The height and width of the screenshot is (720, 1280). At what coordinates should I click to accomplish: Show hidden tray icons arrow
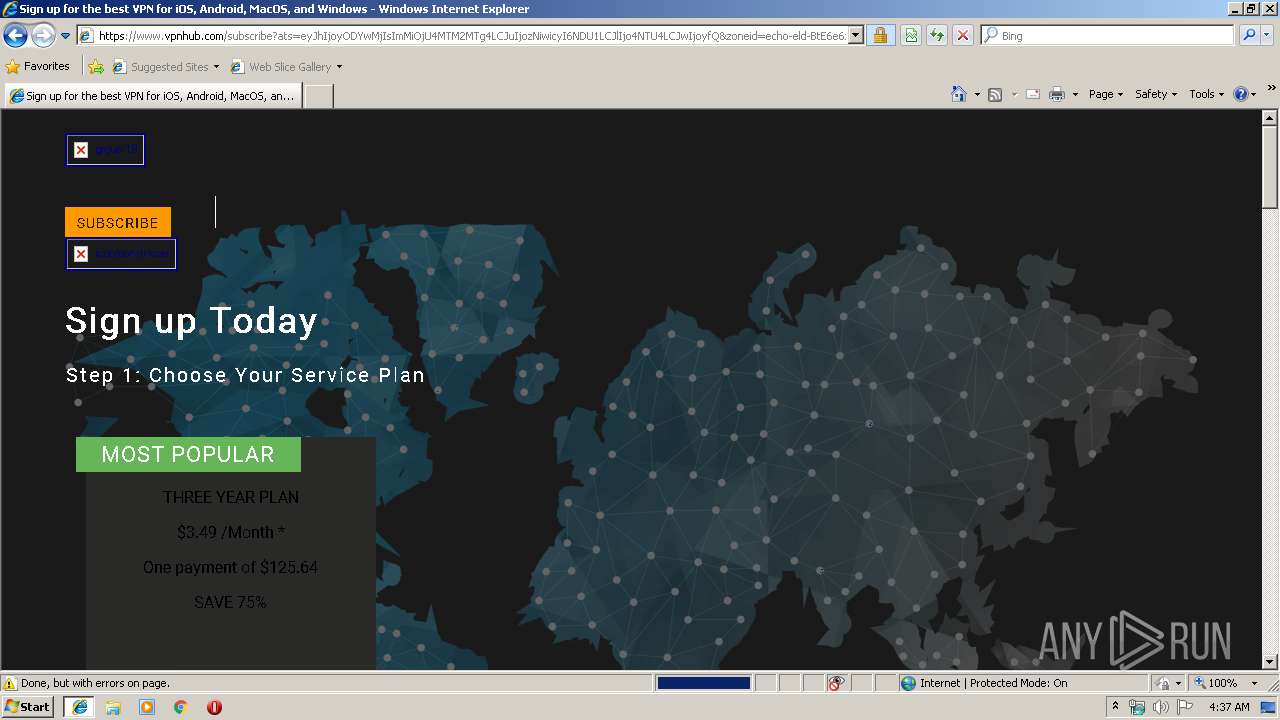coord(1115,707)
